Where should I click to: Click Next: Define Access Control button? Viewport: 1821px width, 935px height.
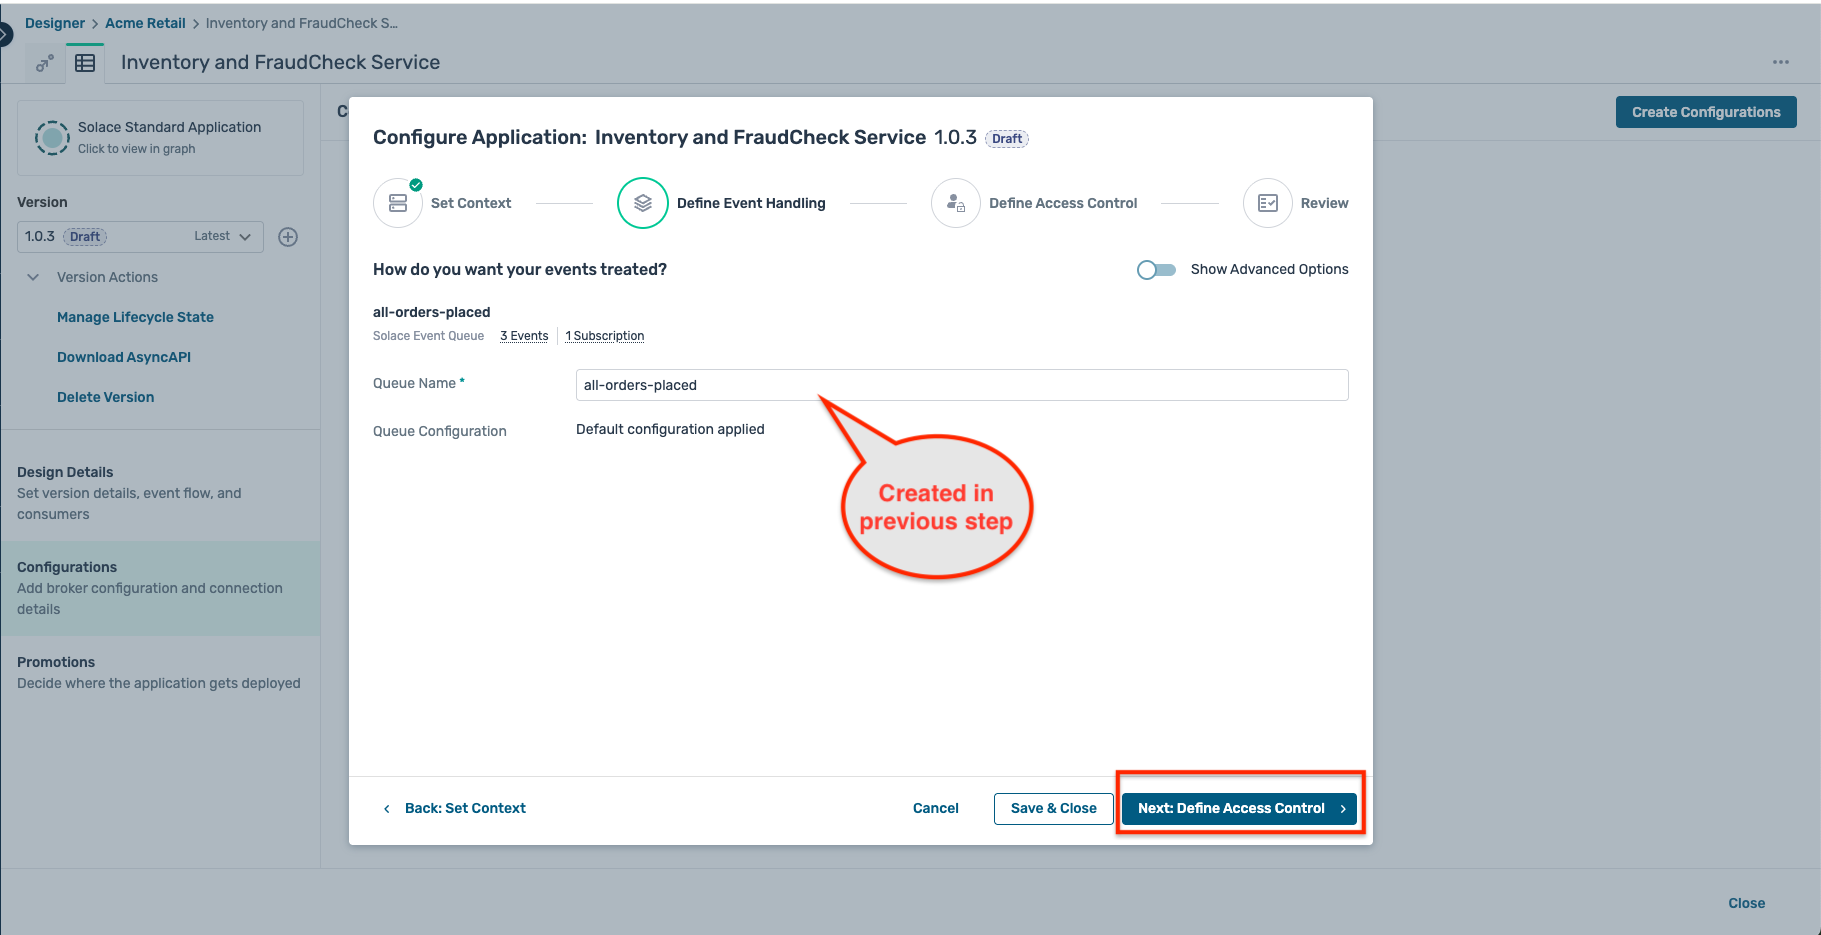1239,808
